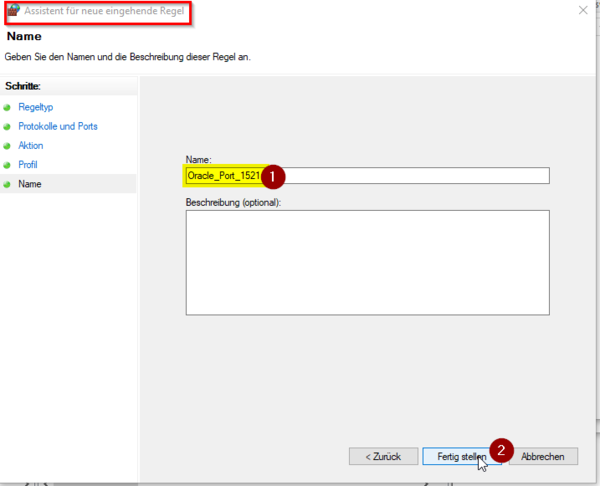Select the Profil step in sidebar

(x=28, y=165)
